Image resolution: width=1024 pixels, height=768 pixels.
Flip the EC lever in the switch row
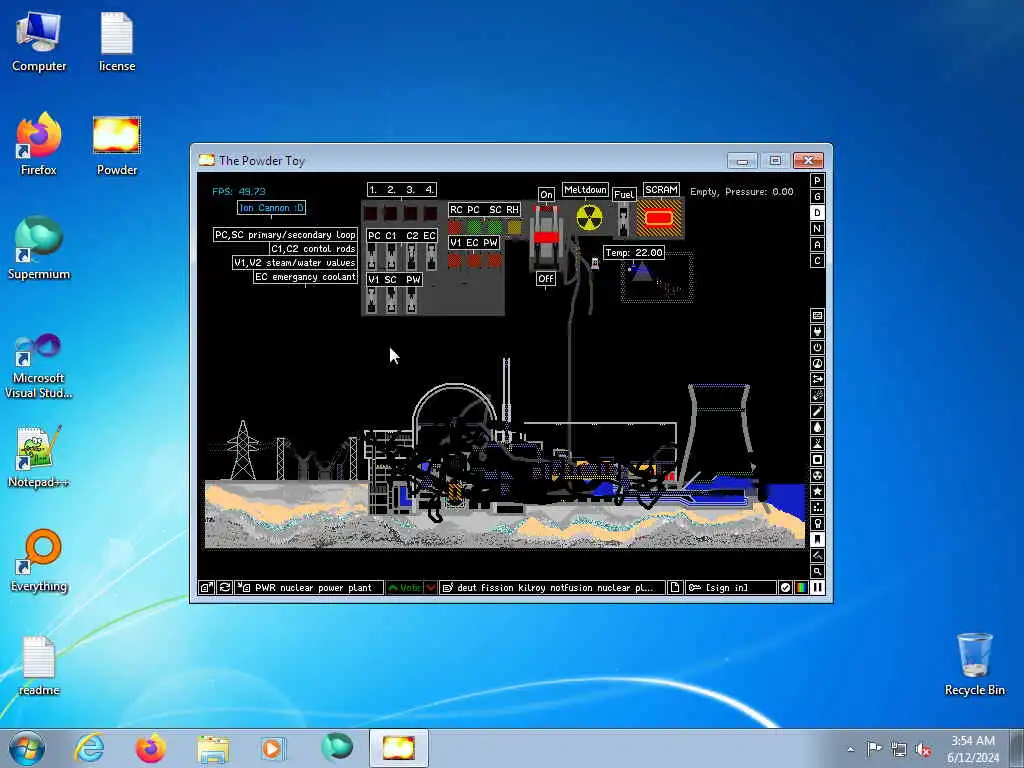431,257
